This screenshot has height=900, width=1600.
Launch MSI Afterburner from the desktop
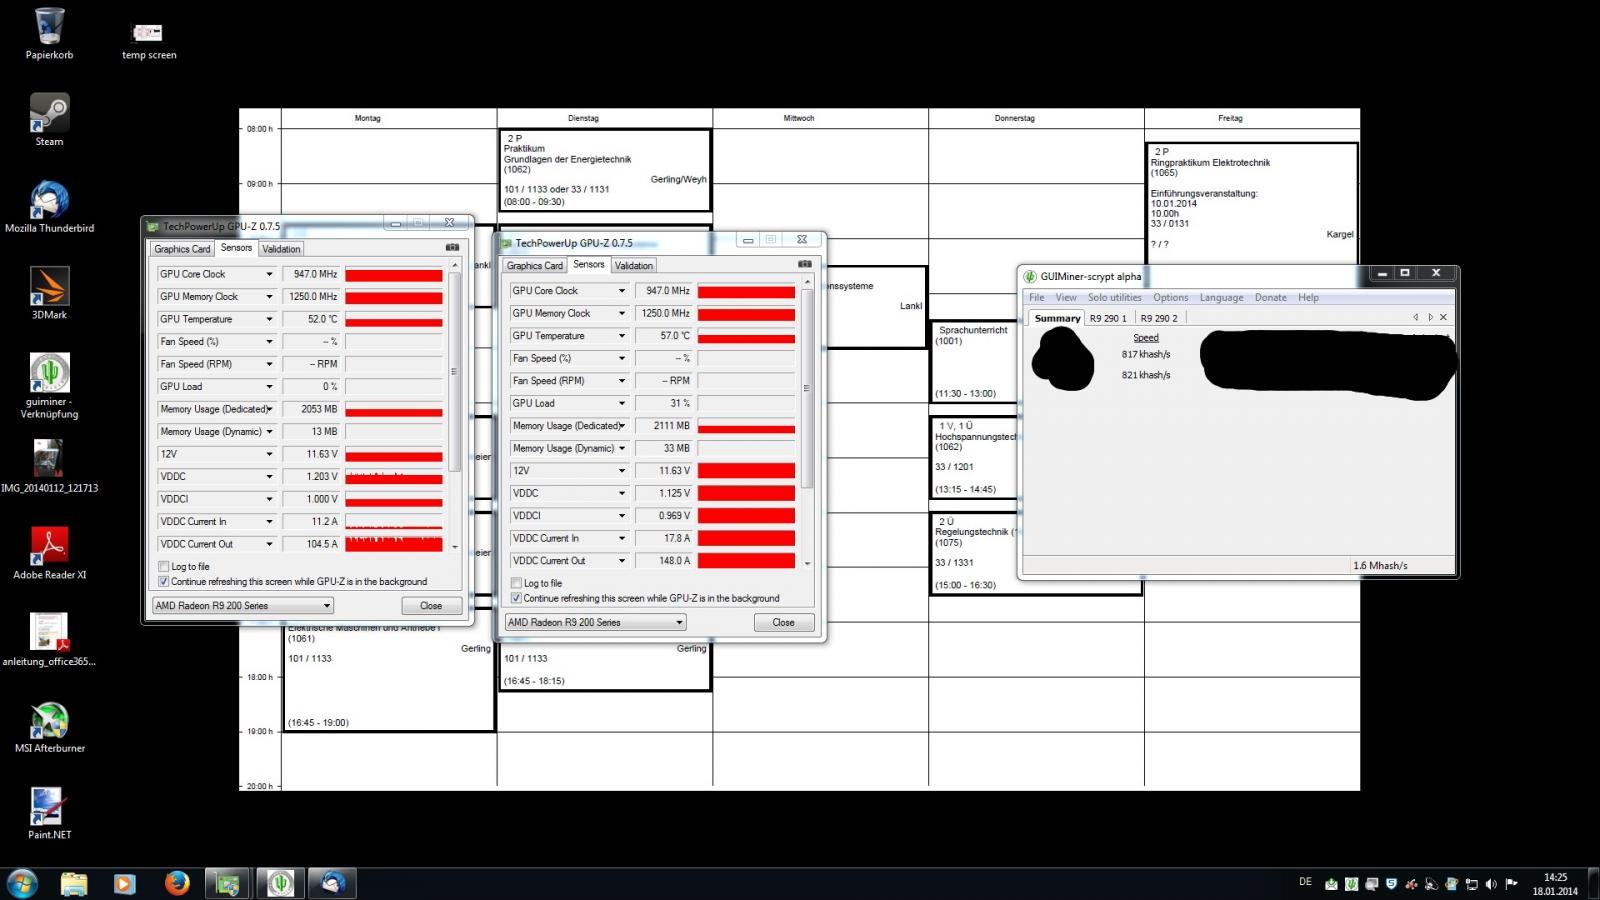(x=49, y=726)
